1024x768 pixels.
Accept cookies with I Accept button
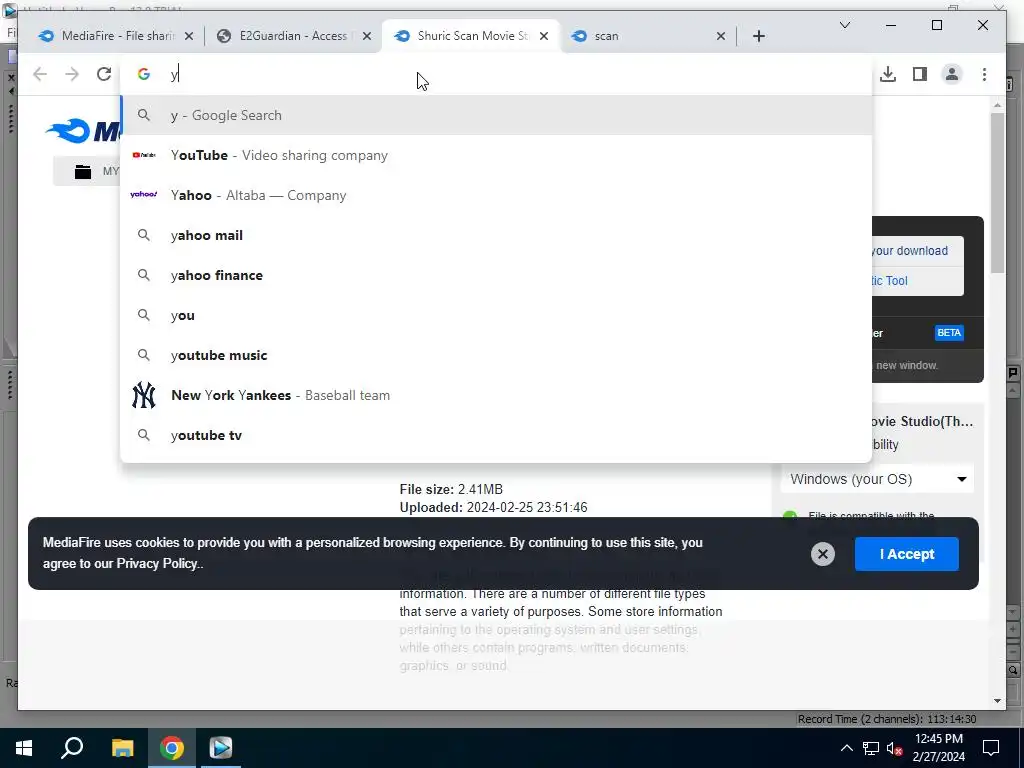906,554
